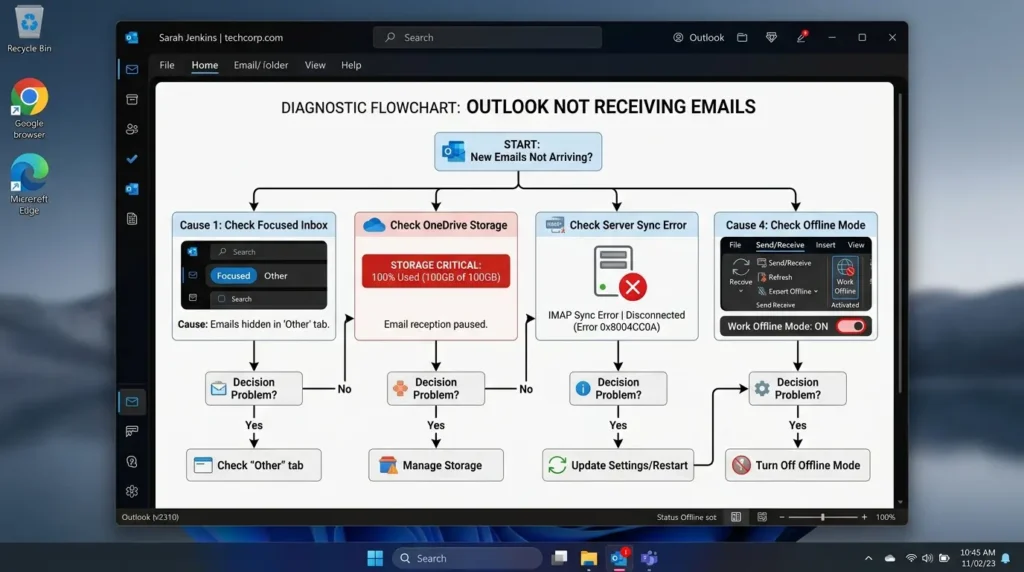Open Microsoft Teams from the taskbar

[648, 558]
